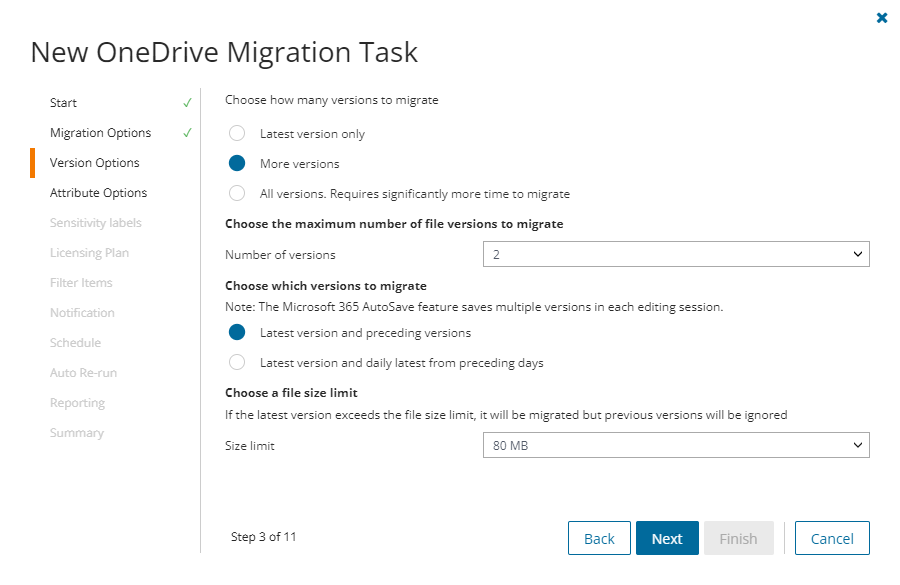Open the Number of versions dropdown

tap(675, 255)
